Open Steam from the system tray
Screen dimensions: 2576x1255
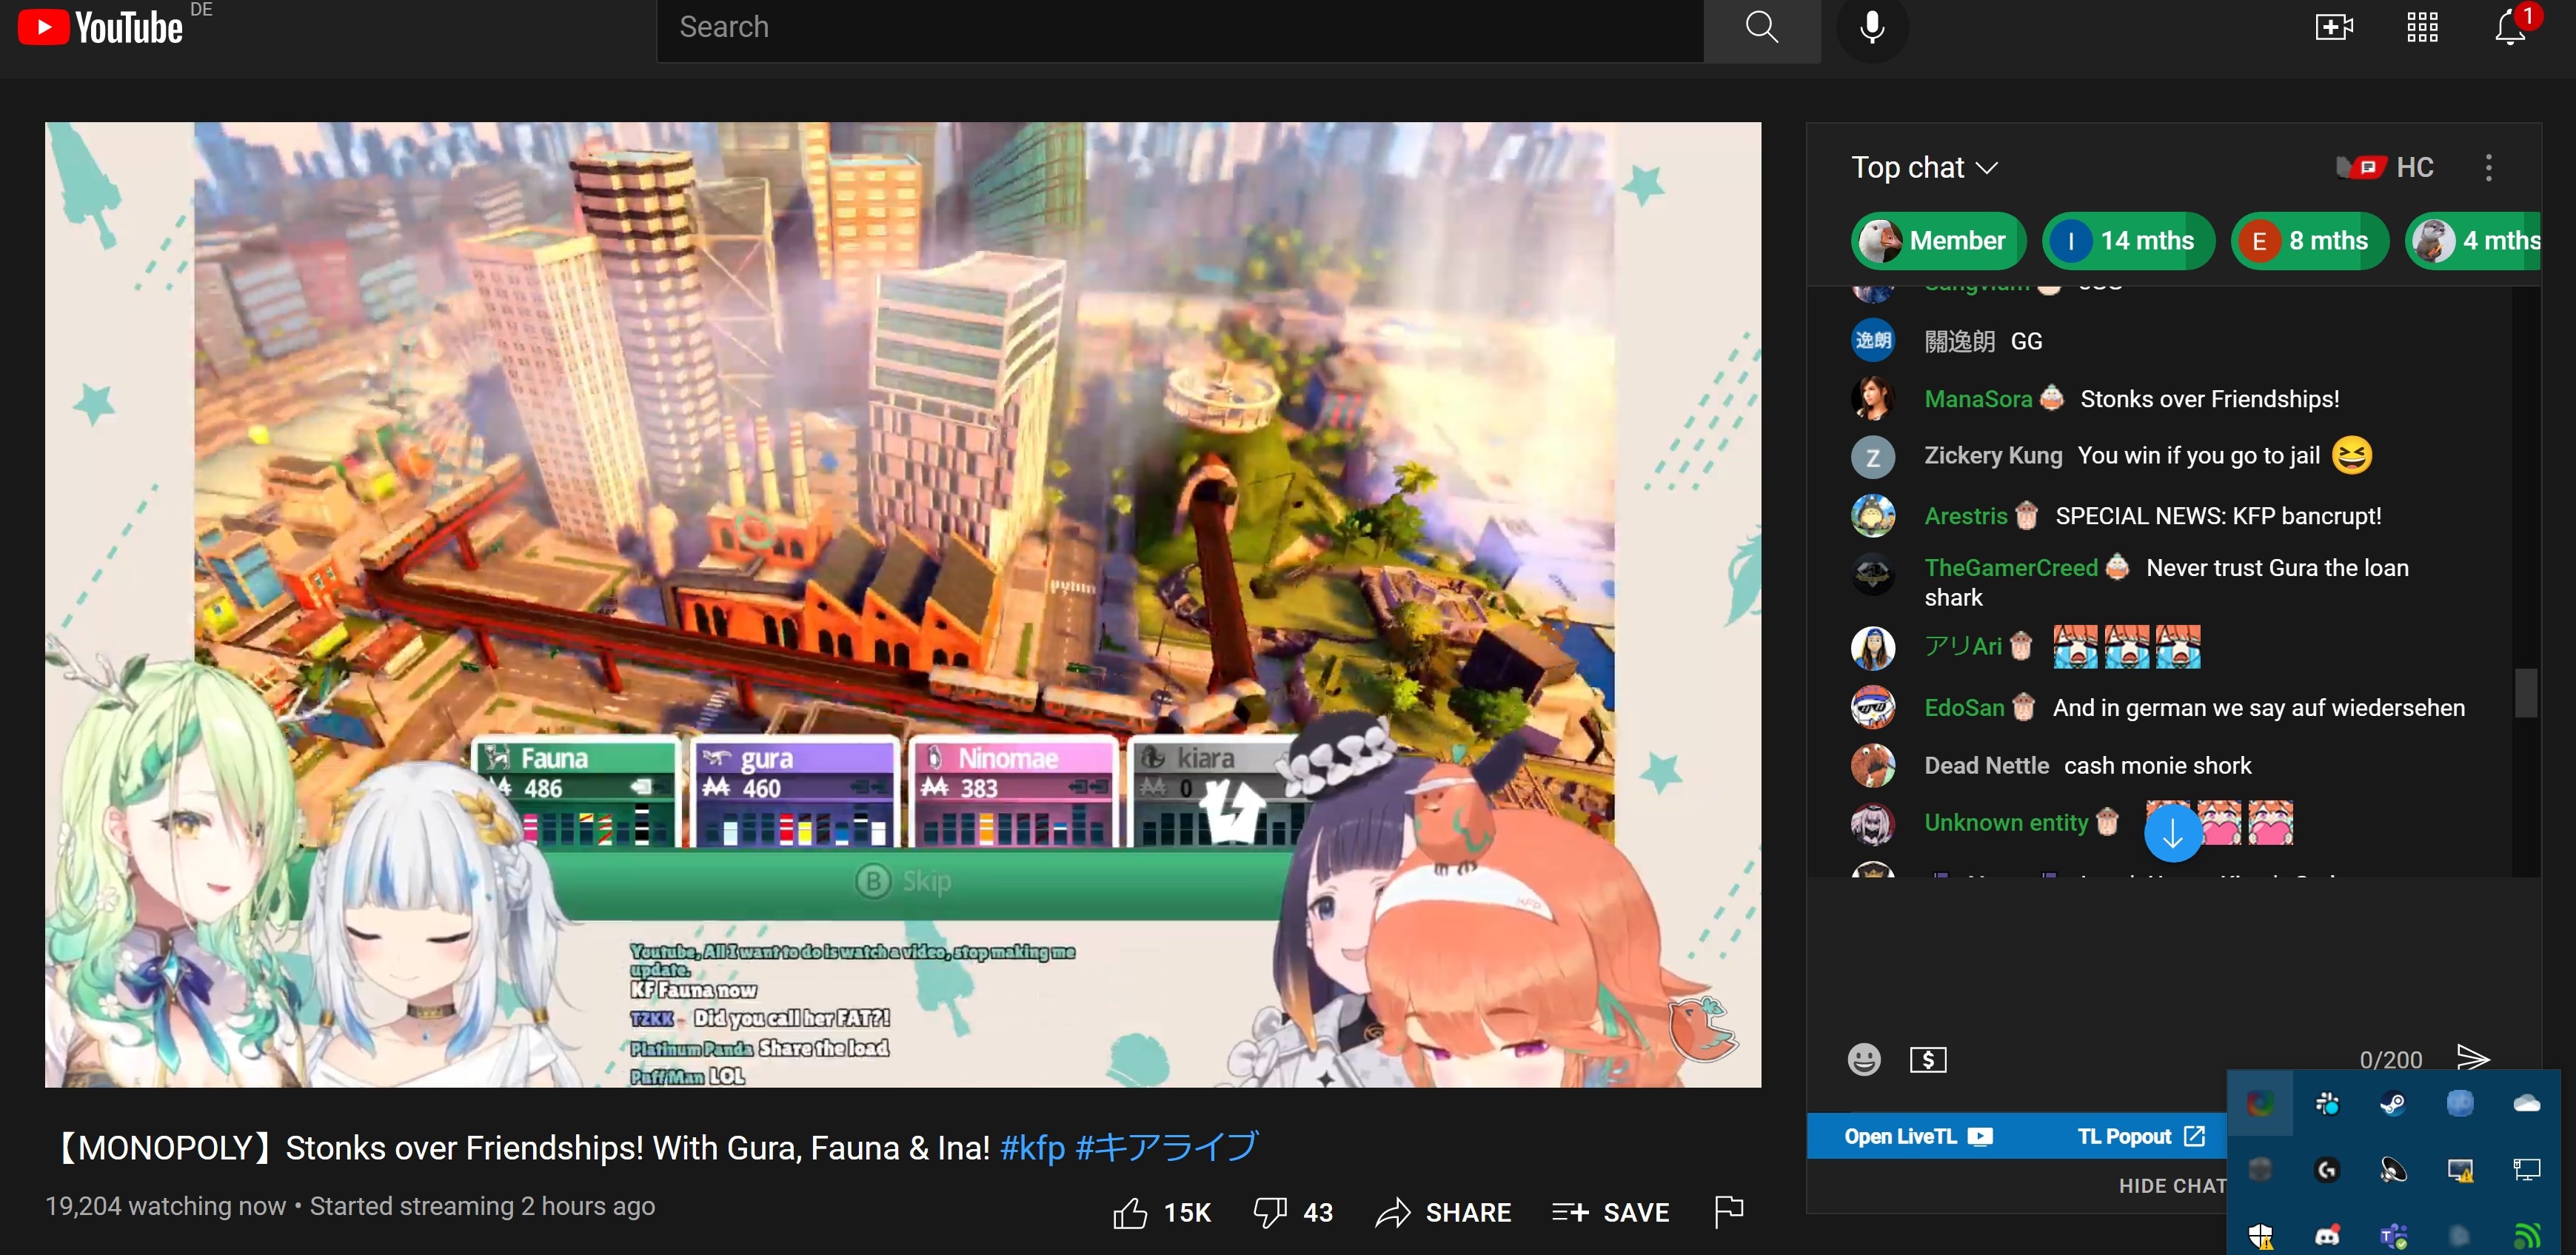tap(2392, 1103)
